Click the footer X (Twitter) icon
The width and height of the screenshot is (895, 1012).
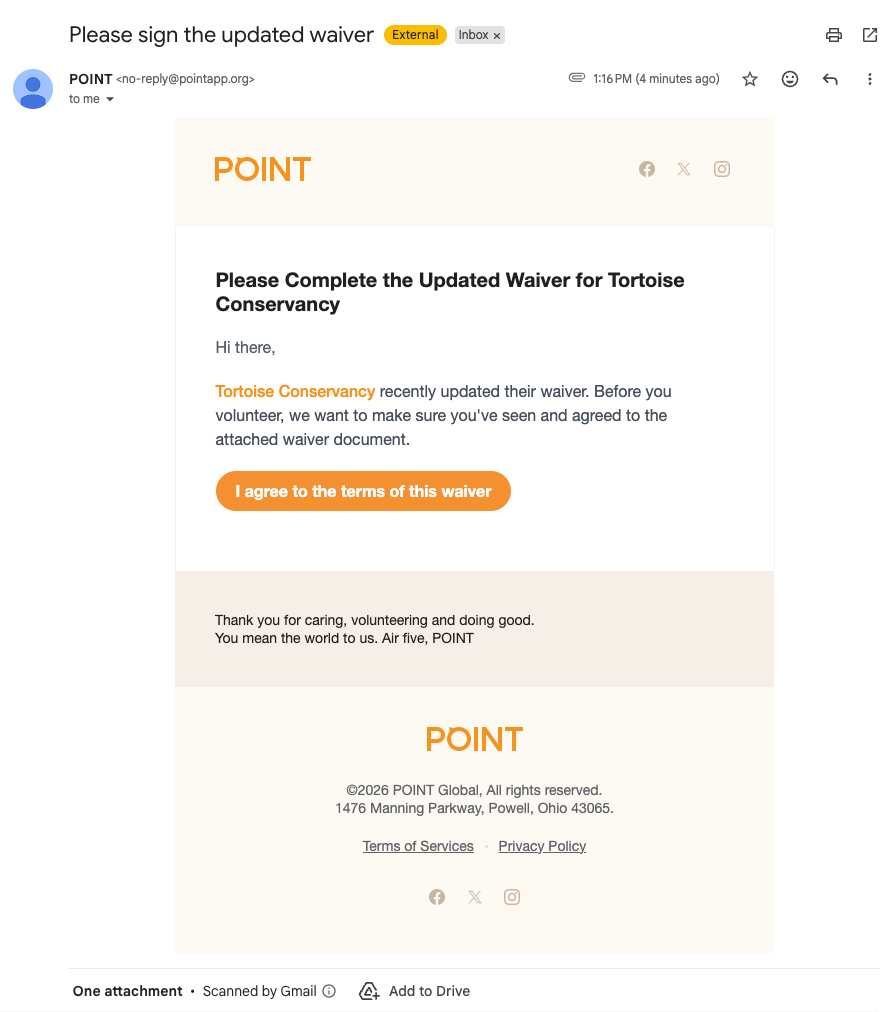point(475,897)
